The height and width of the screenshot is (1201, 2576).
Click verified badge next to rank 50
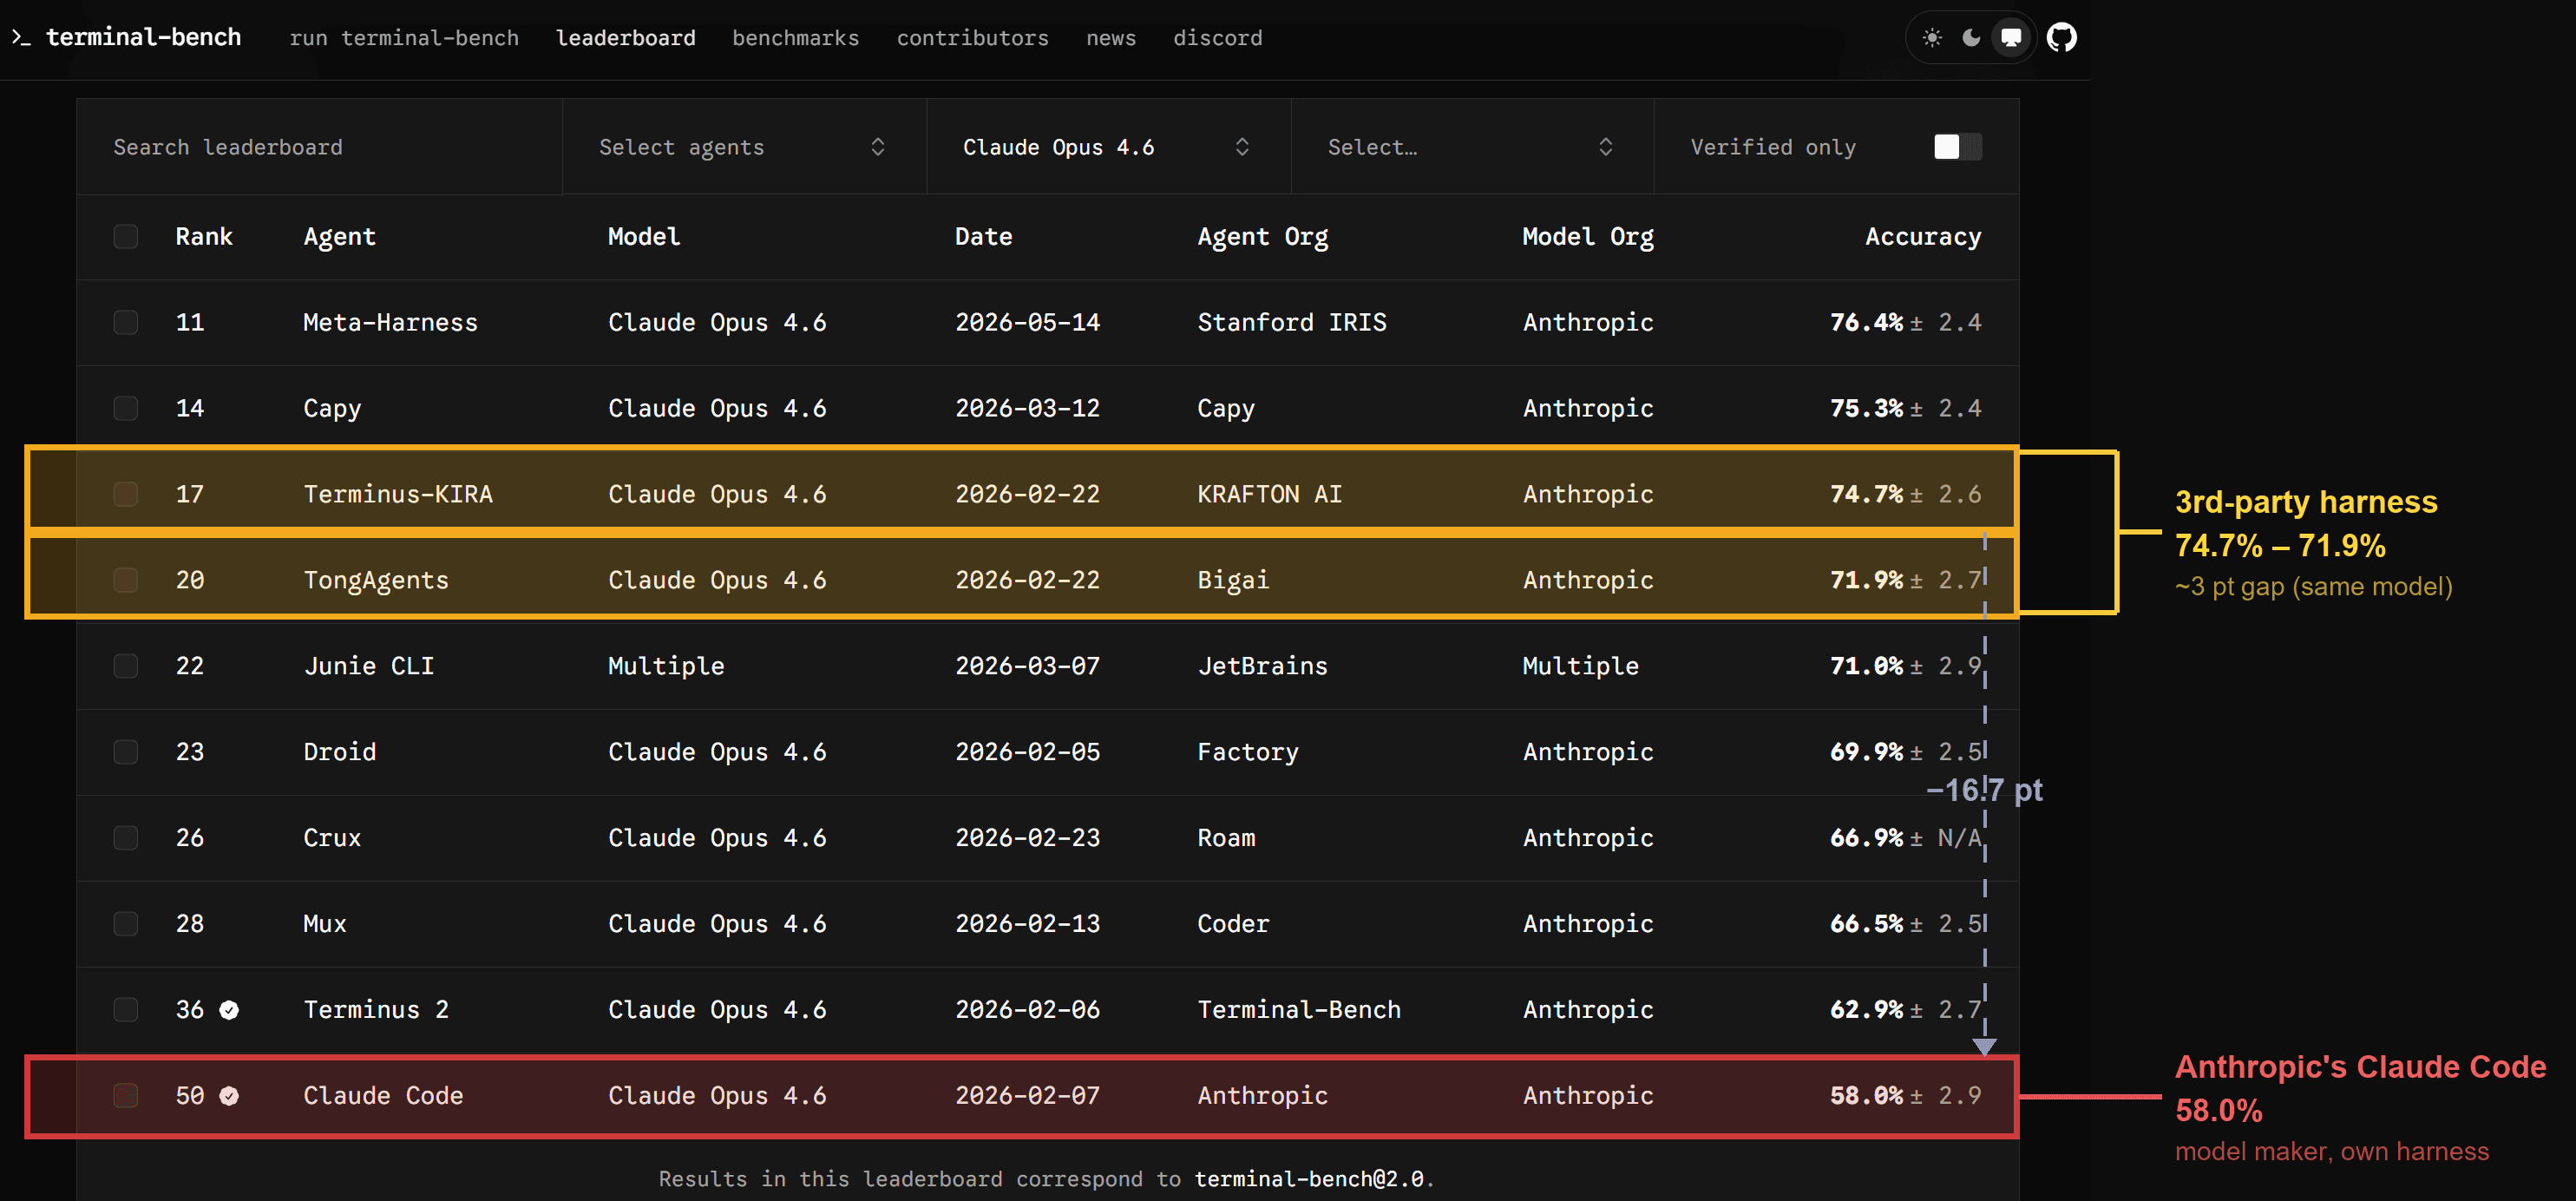(229, 1096)
